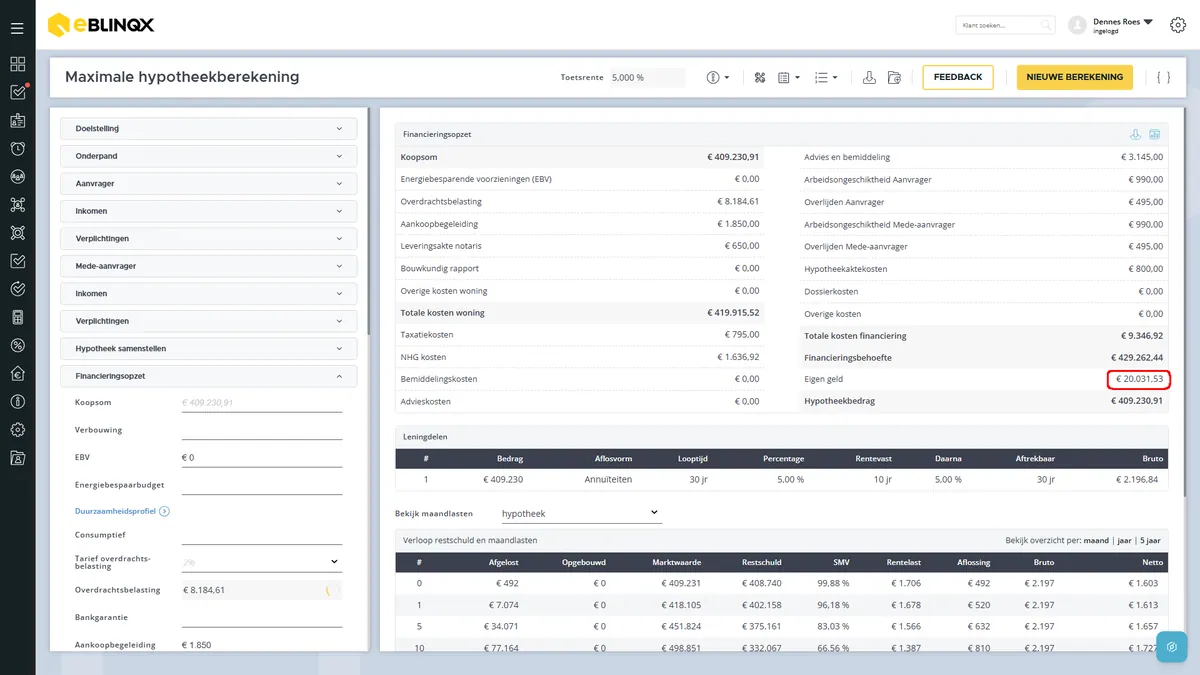
Task: Switch overview to 5 jaar
Action: pyautogui.click(x=1153, y=540)
